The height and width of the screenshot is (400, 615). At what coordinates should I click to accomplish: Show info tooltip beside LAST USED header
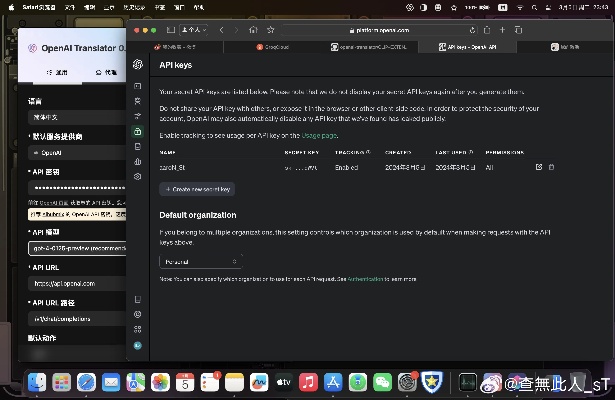(x=471, y=152)
